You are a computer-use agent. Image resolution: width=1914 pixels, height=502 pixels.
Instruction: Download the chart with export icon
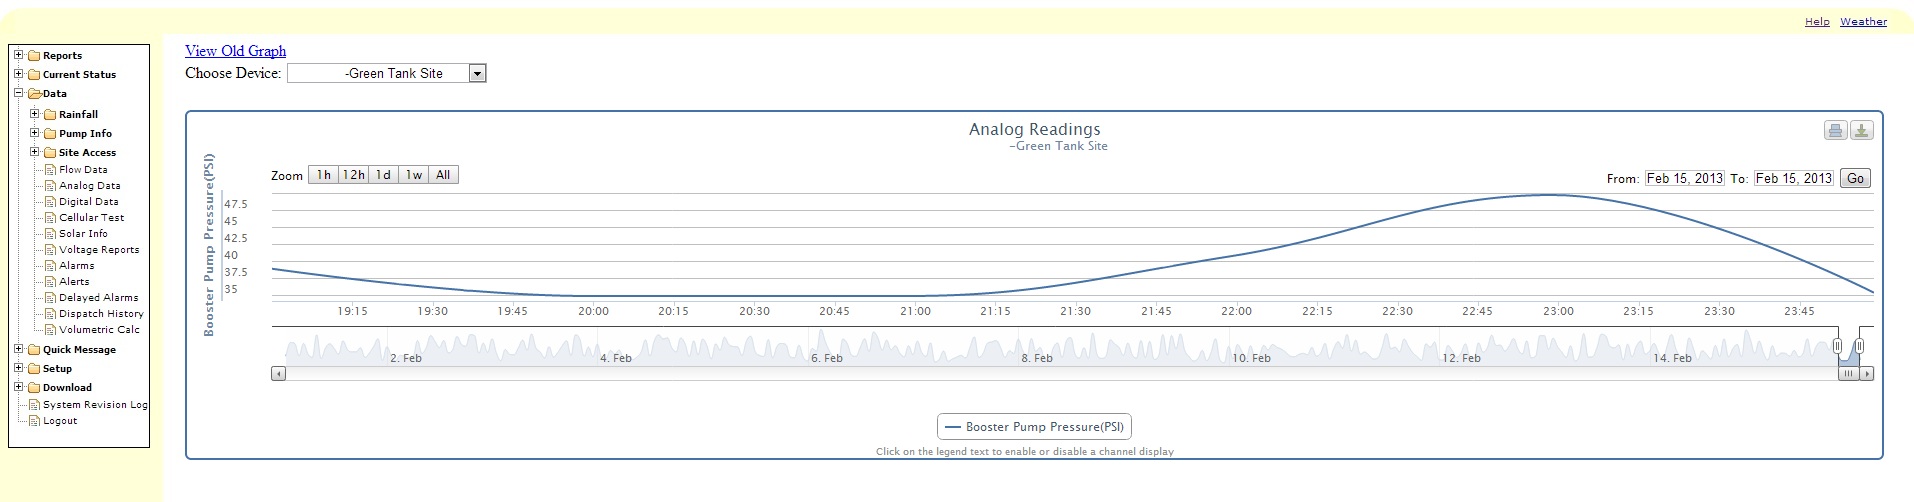pos(1861,130)
